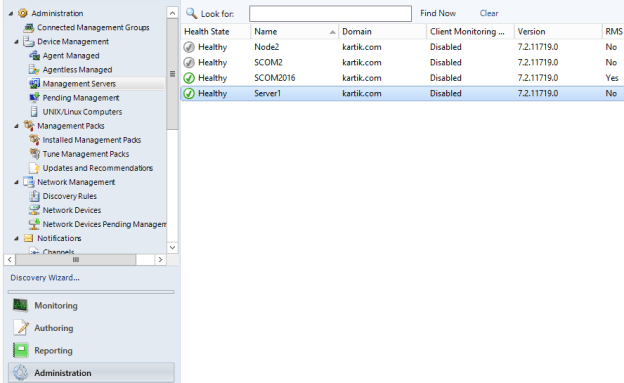
Task: Click the Installed Management Packs icon
Action: tap(35, 140)
